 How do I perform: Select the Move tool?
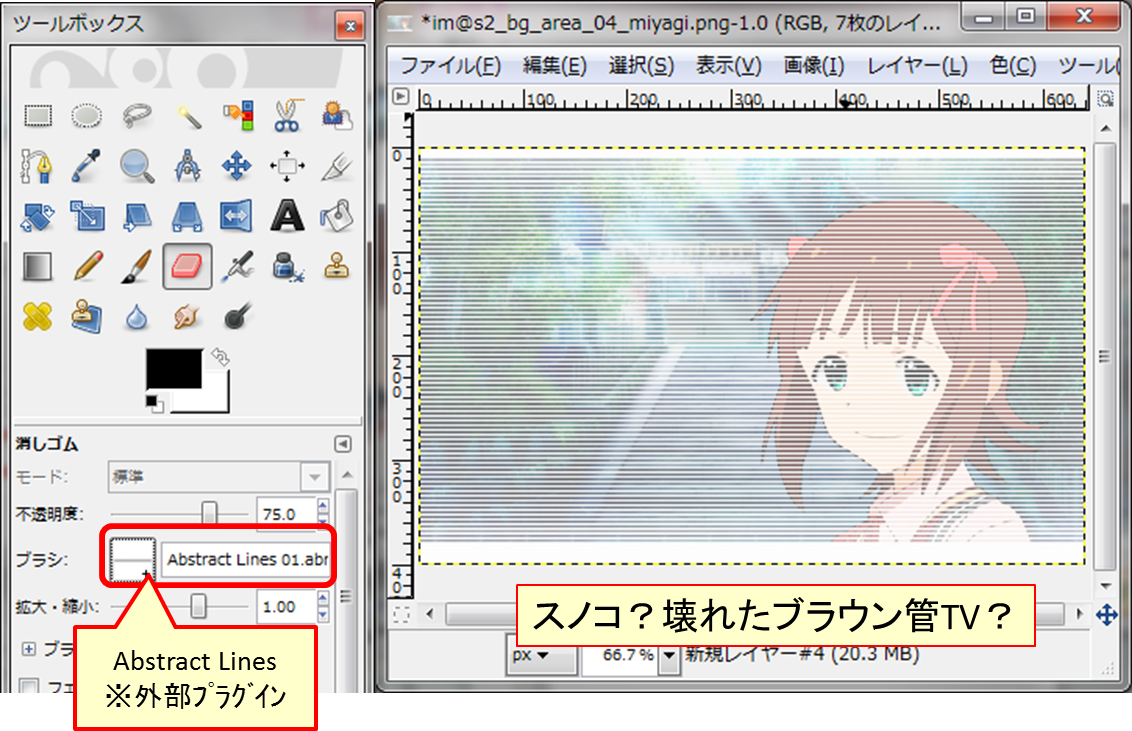coord(237,166)
